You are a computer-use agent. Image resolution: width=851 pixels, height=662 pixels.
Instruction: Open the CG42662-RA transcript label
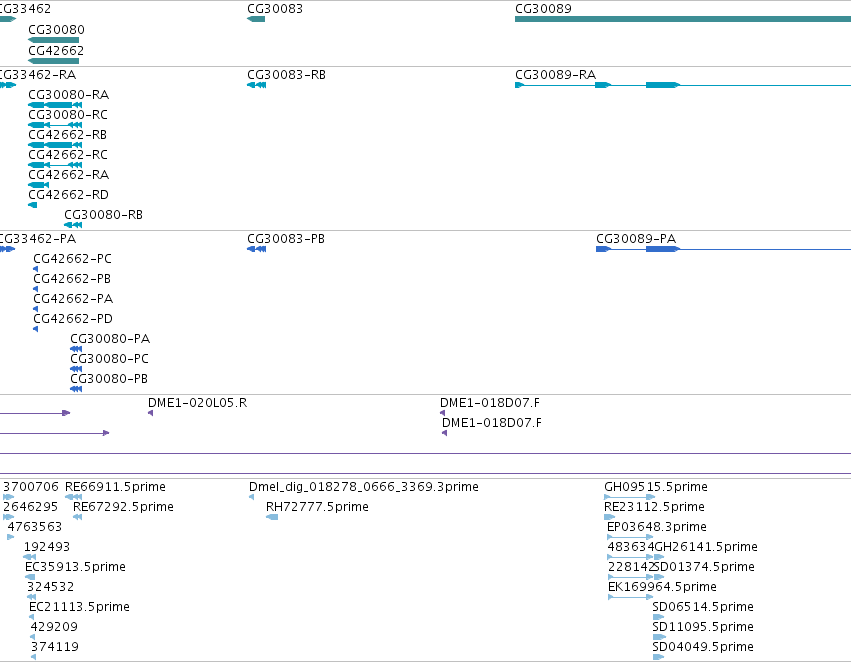(68, 175)
